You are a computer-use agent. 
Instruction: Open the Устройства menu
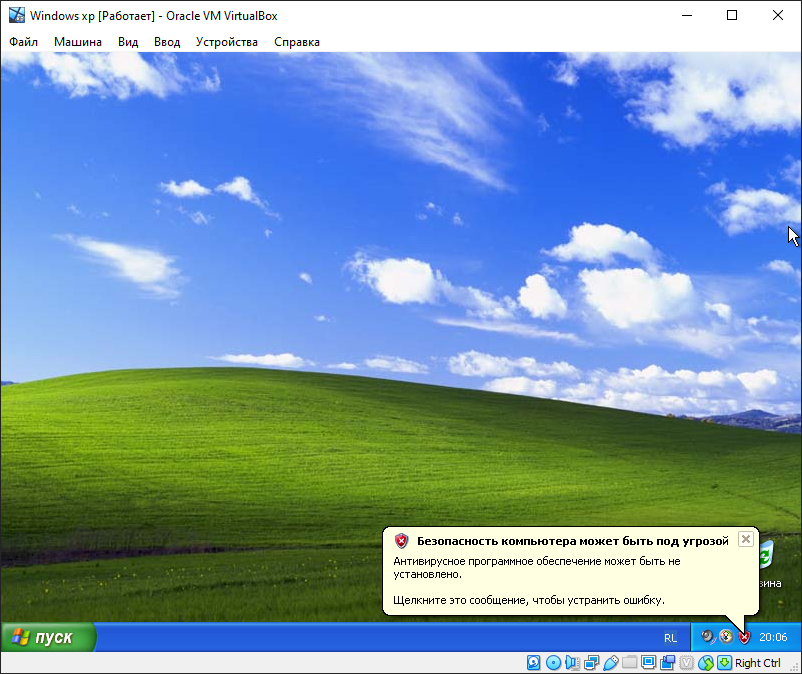pyautogui.click(x=227, y=42)
